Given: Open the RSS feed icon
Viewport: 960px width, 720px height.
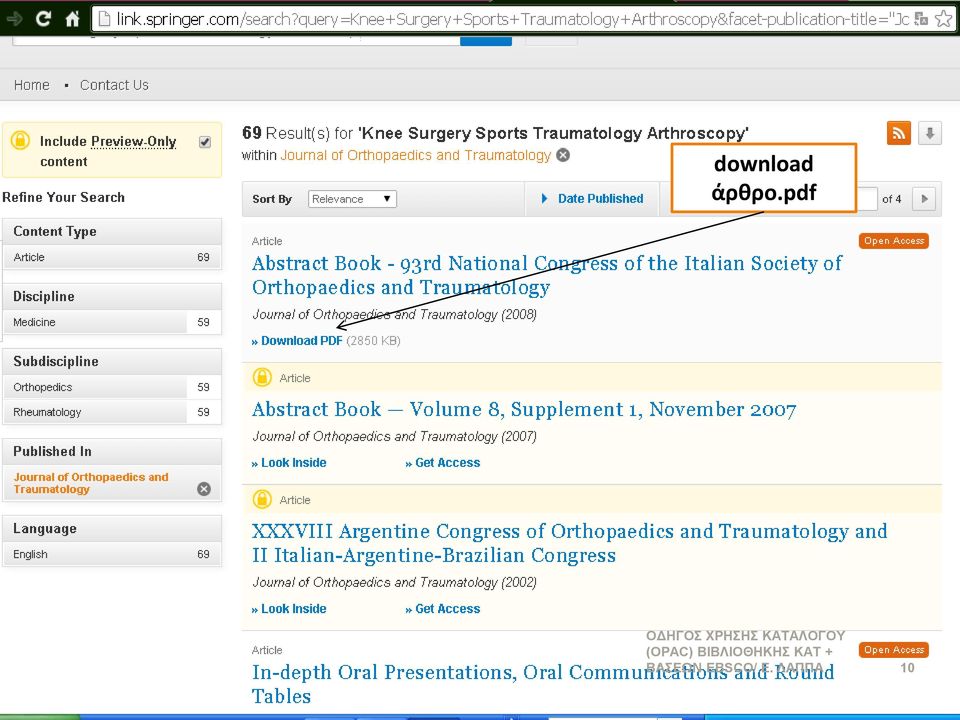Looking at the screenshot, I should pos(899,133).
